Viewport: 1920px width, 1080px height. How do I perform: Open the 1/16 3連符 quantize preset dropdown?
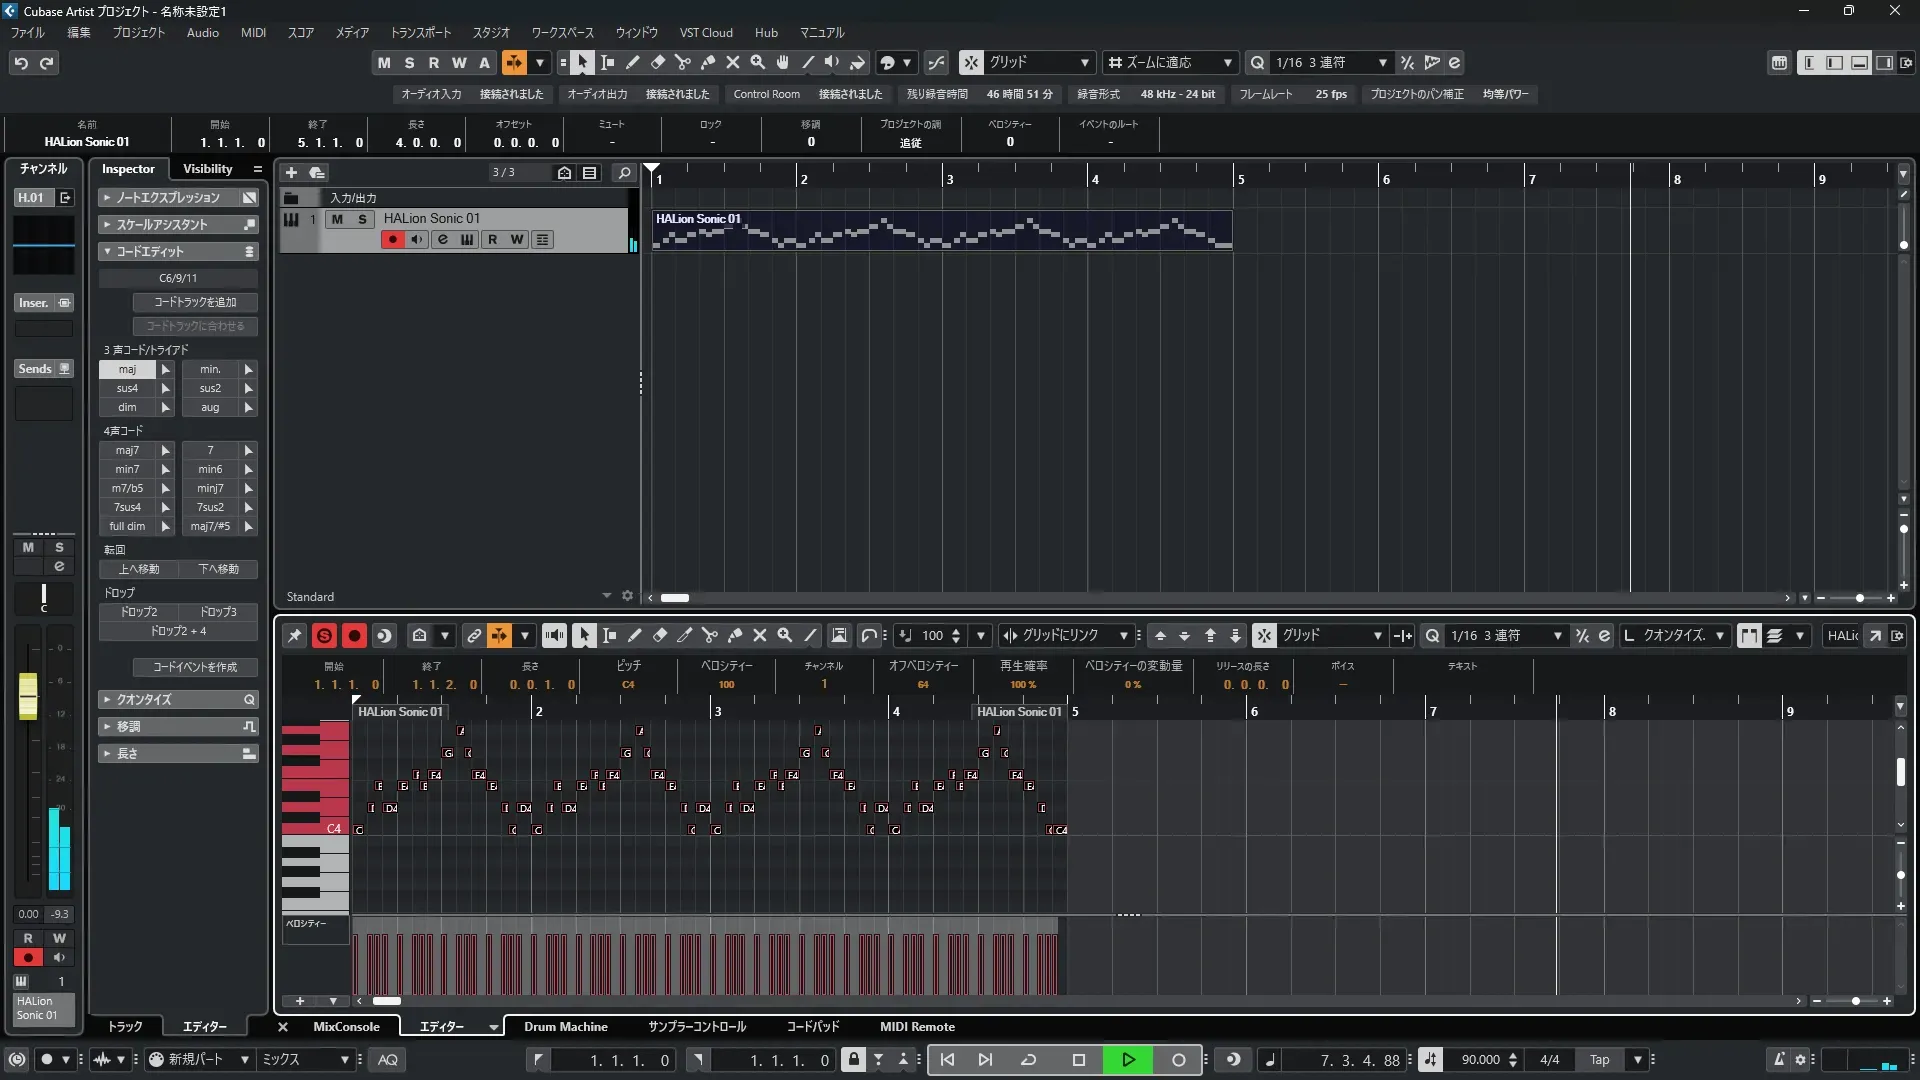(x=1382, y=63)
